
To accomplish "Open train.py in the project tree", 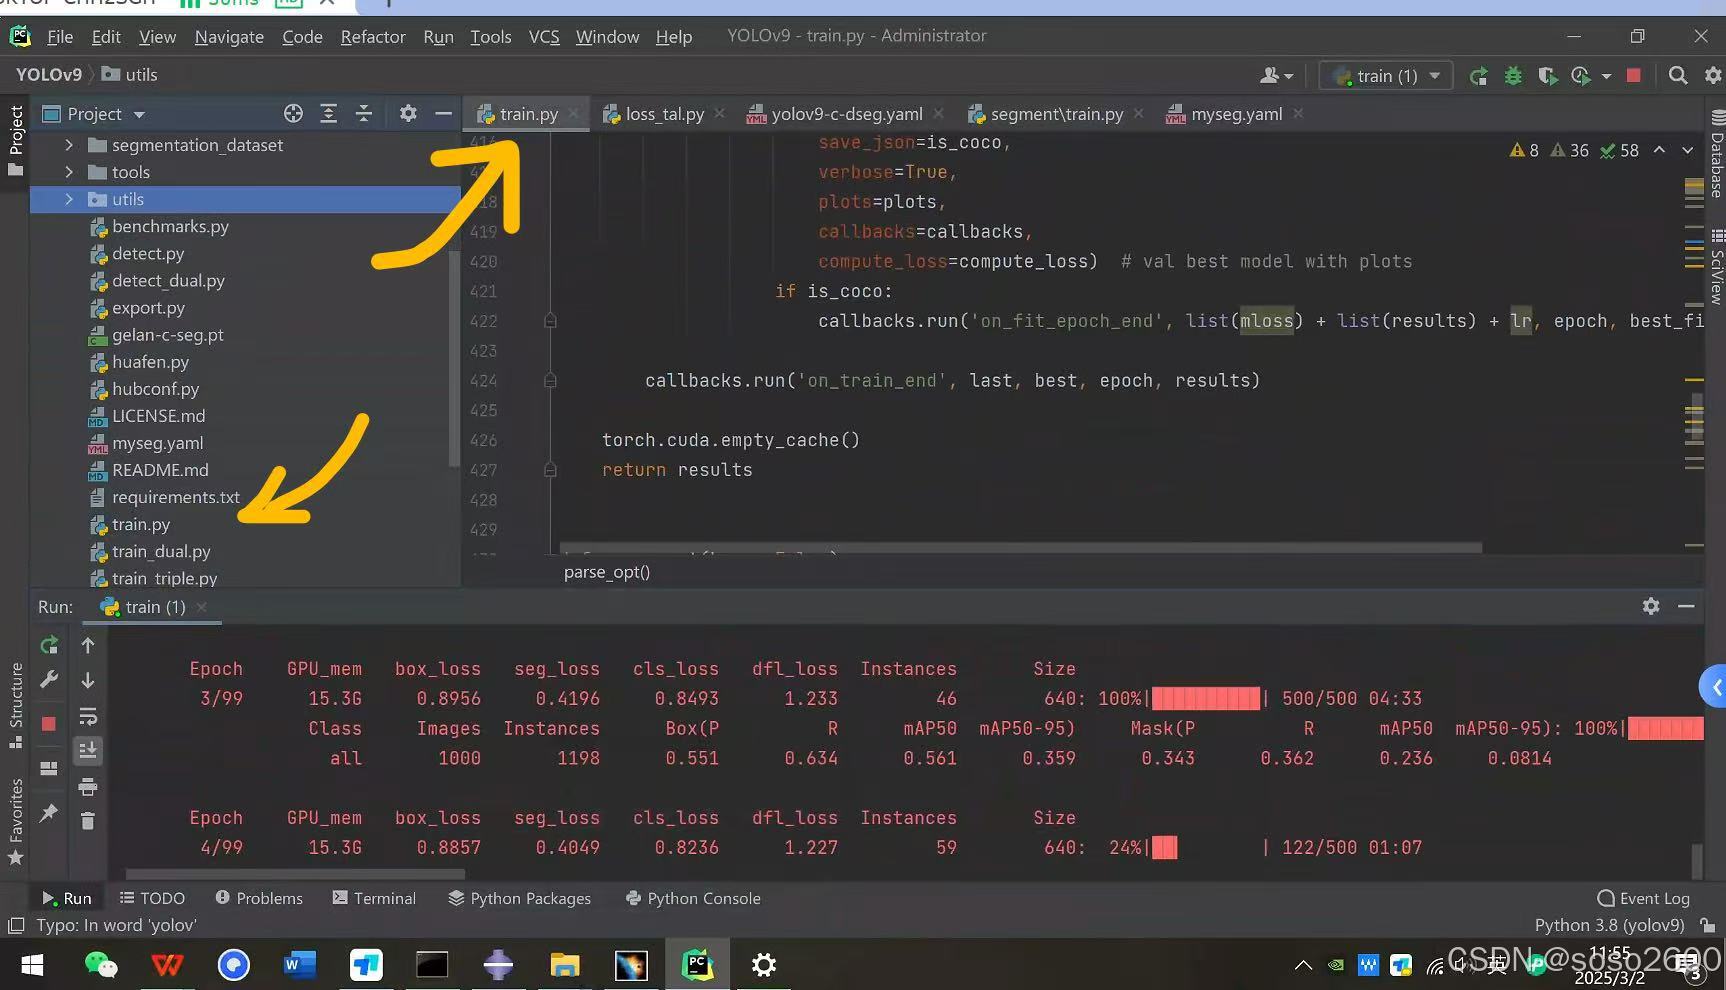I will point(141,525).
